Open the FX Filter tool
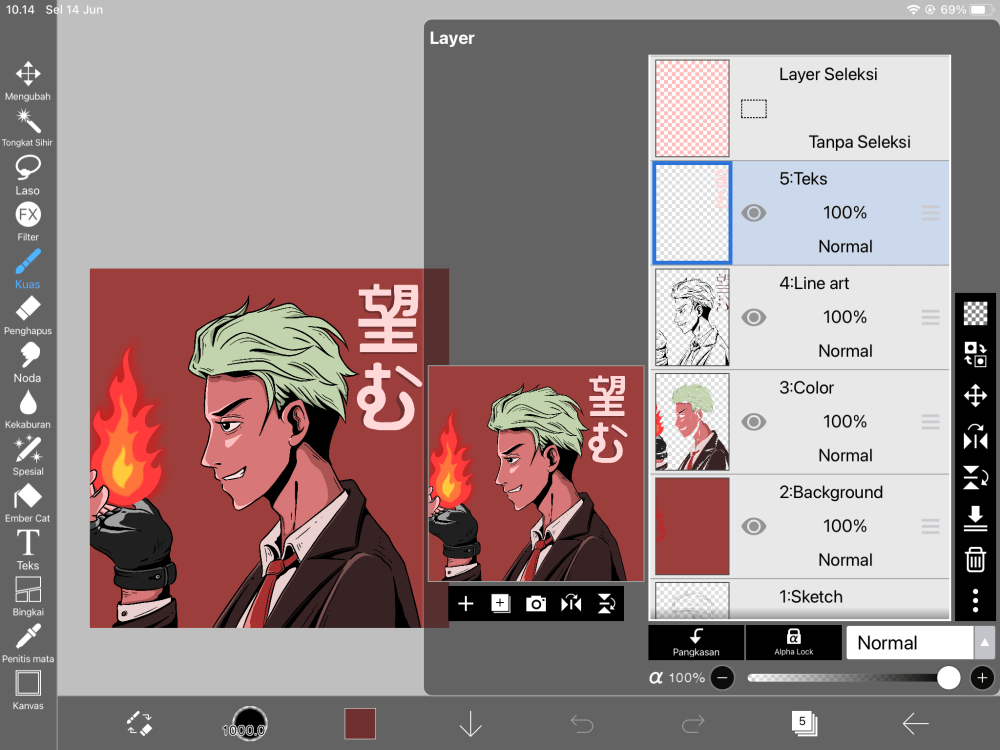Viewport: 1000px width, 750px height. coord(27,221)
